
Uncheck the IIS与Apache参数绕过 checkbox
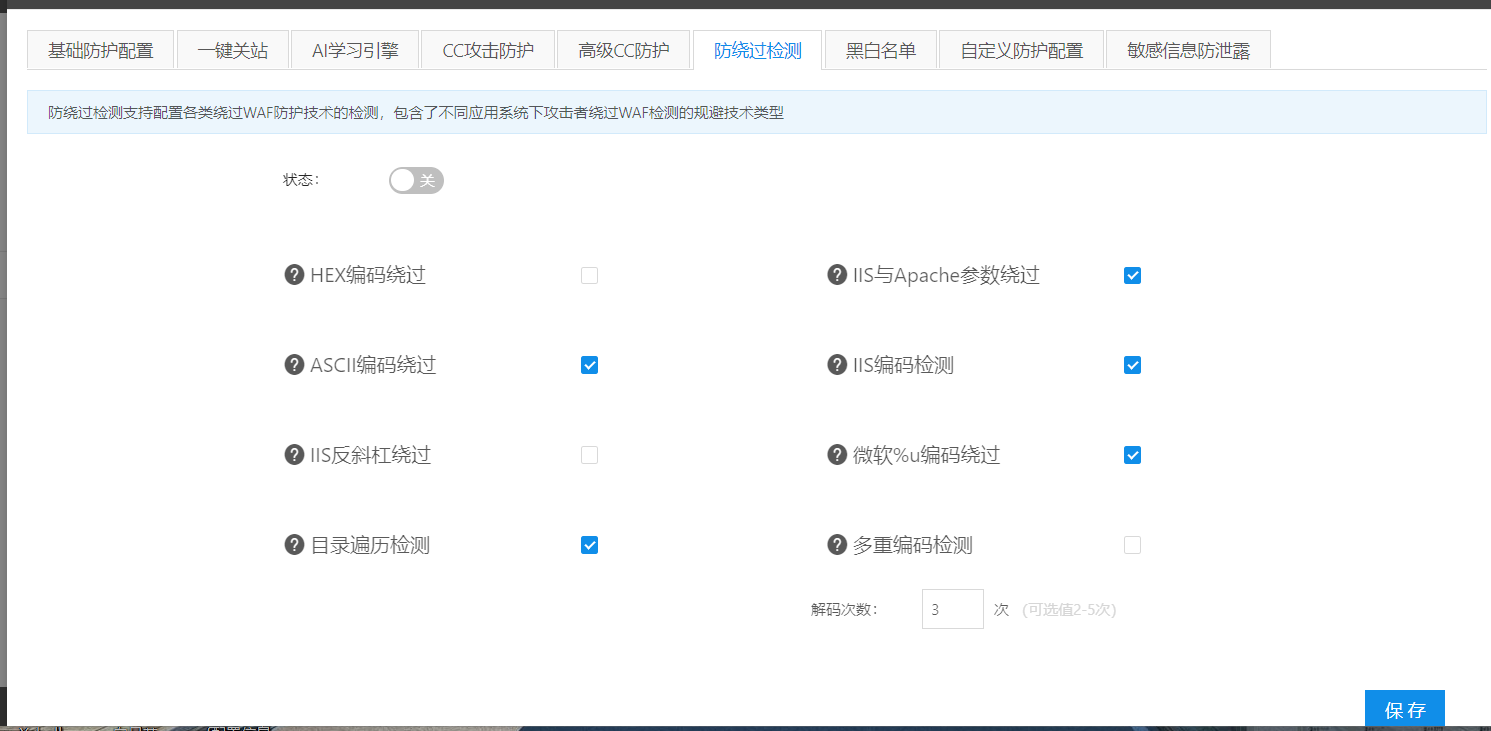click(x=1132, y=276)
